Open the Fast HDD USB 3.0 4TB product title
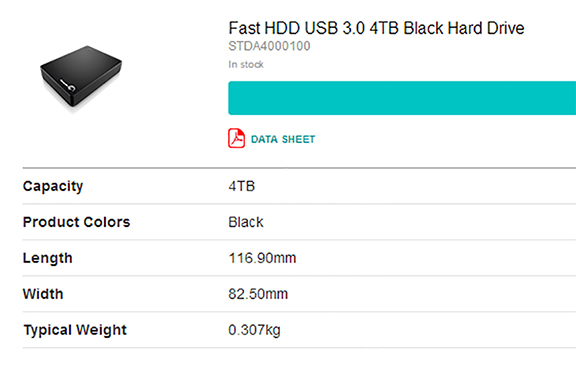The height and width of the screenshot is (378, 576). pos(376,28)
